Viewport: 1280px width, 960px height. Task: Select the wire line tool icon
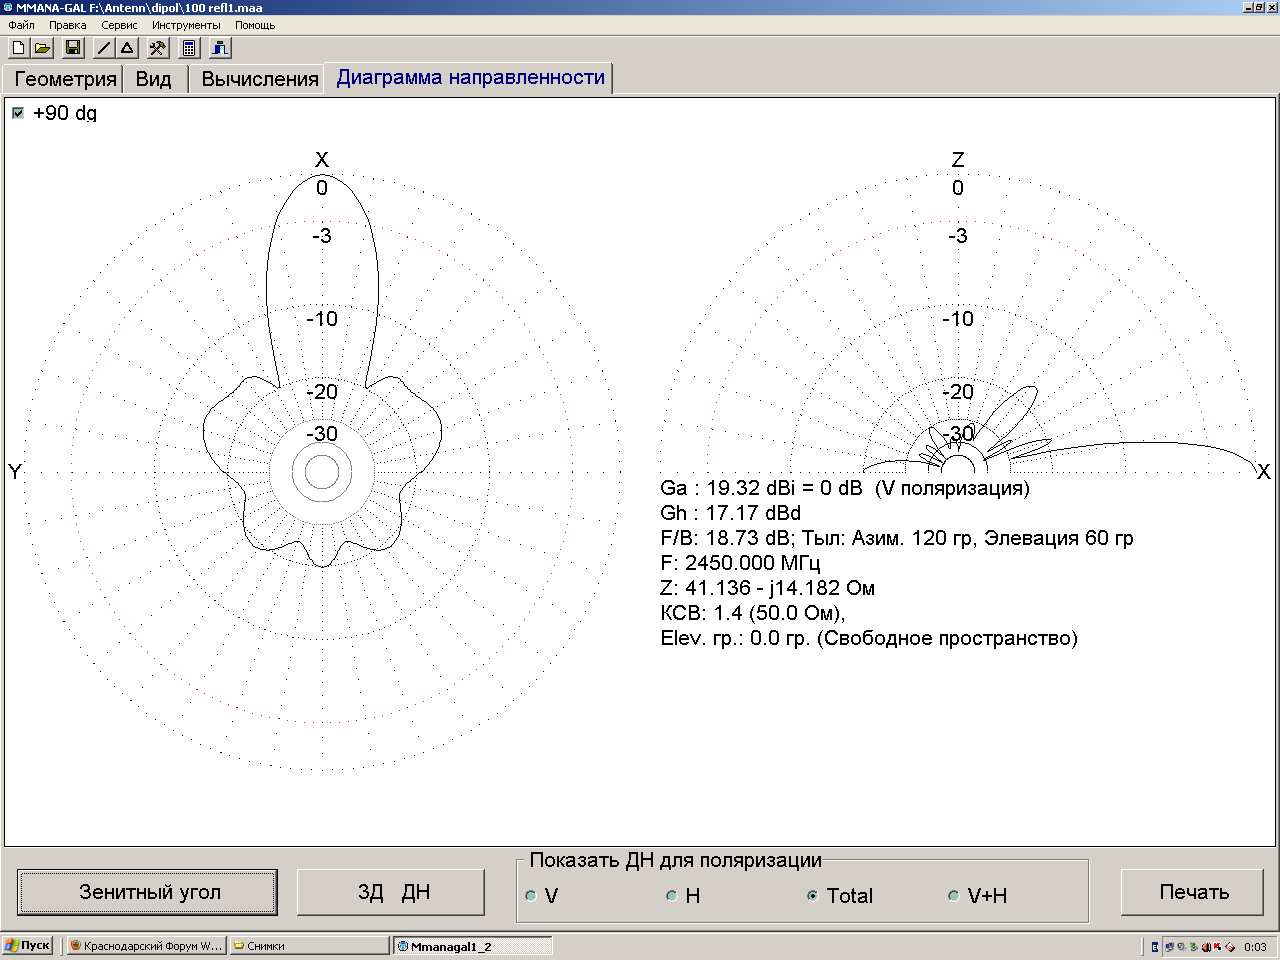coord(104,48)
